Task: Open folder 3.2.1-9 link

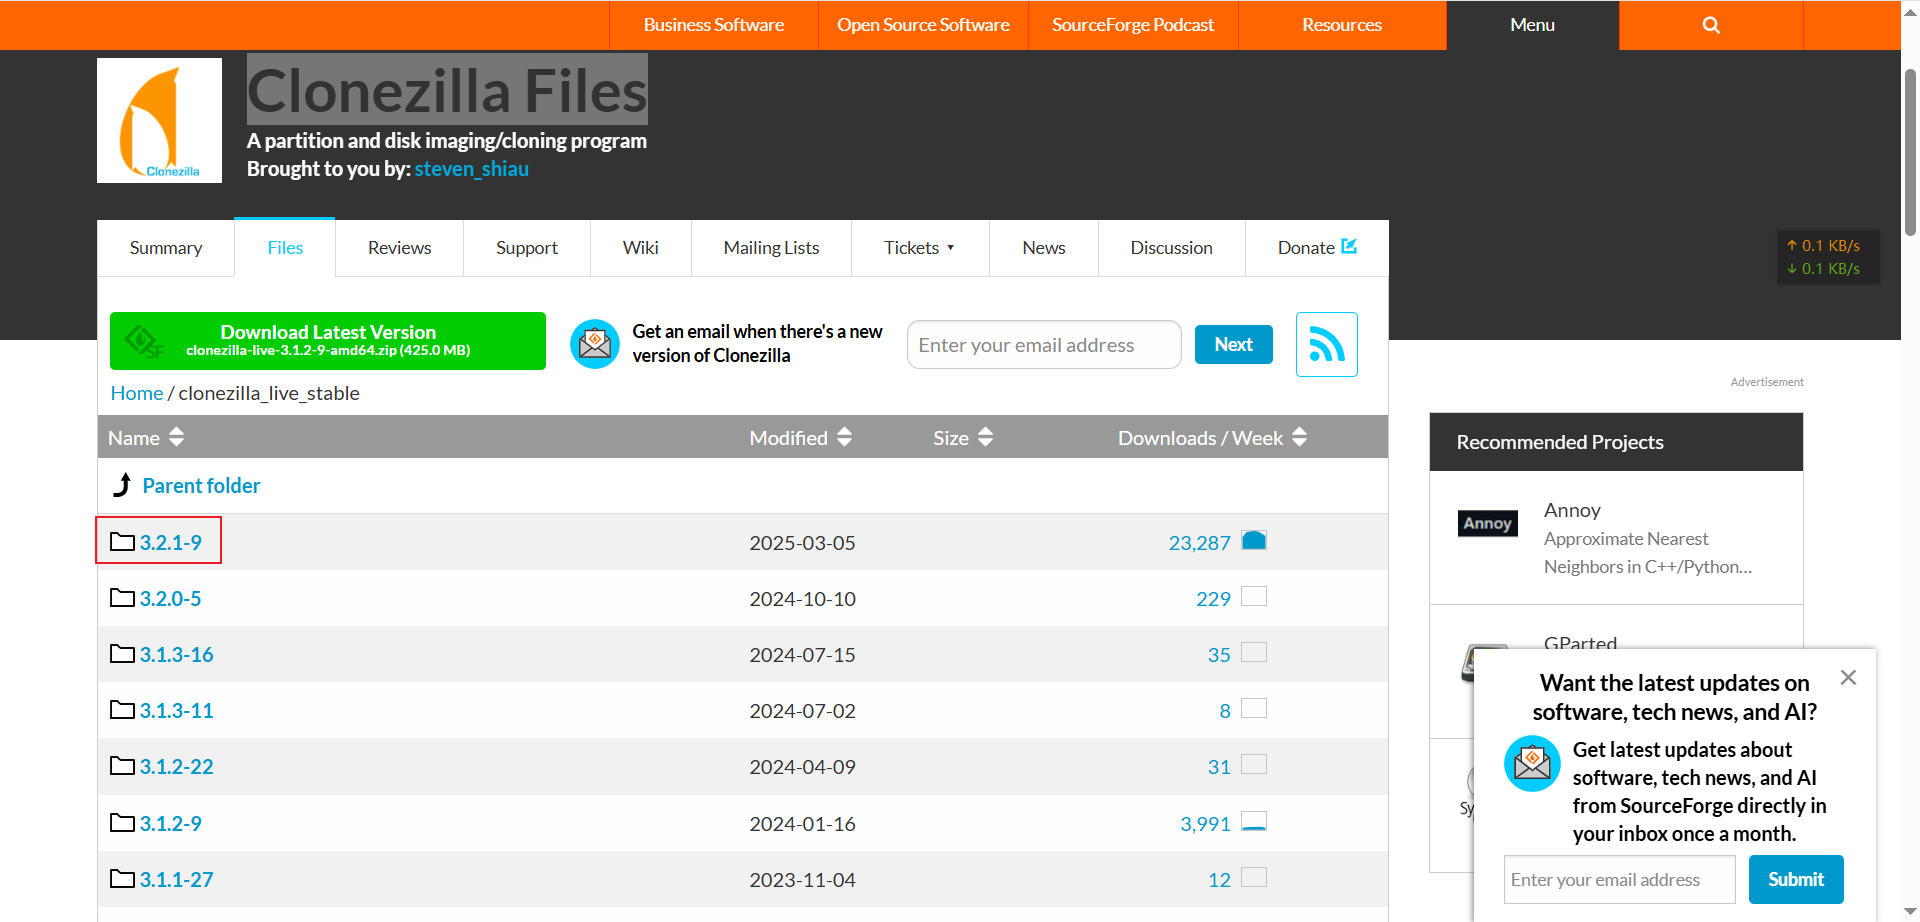Action: (170, 542)
